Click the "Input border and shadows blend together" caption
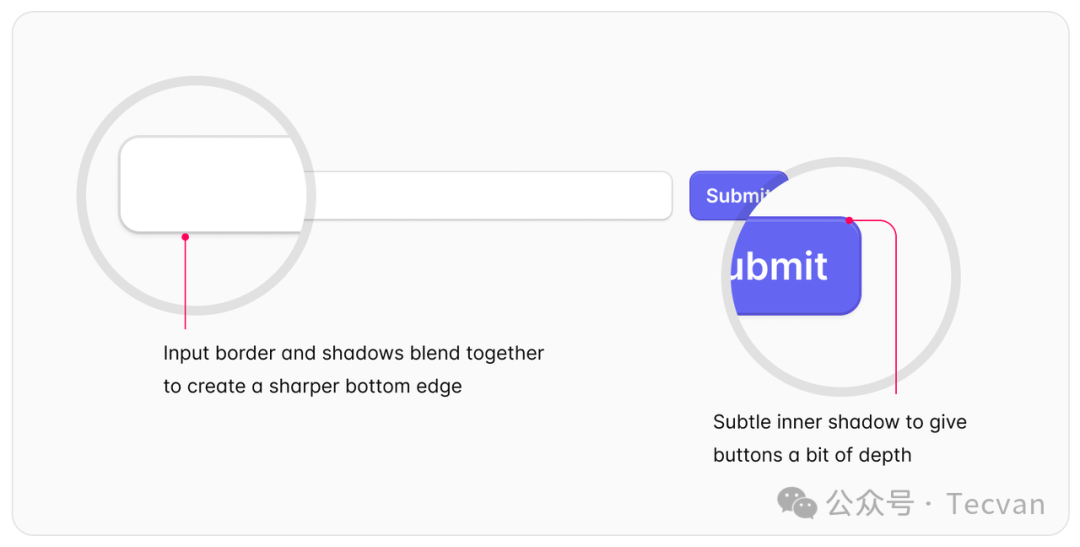The width and height of the screenshot is (1080, 547). coord(353,353)
